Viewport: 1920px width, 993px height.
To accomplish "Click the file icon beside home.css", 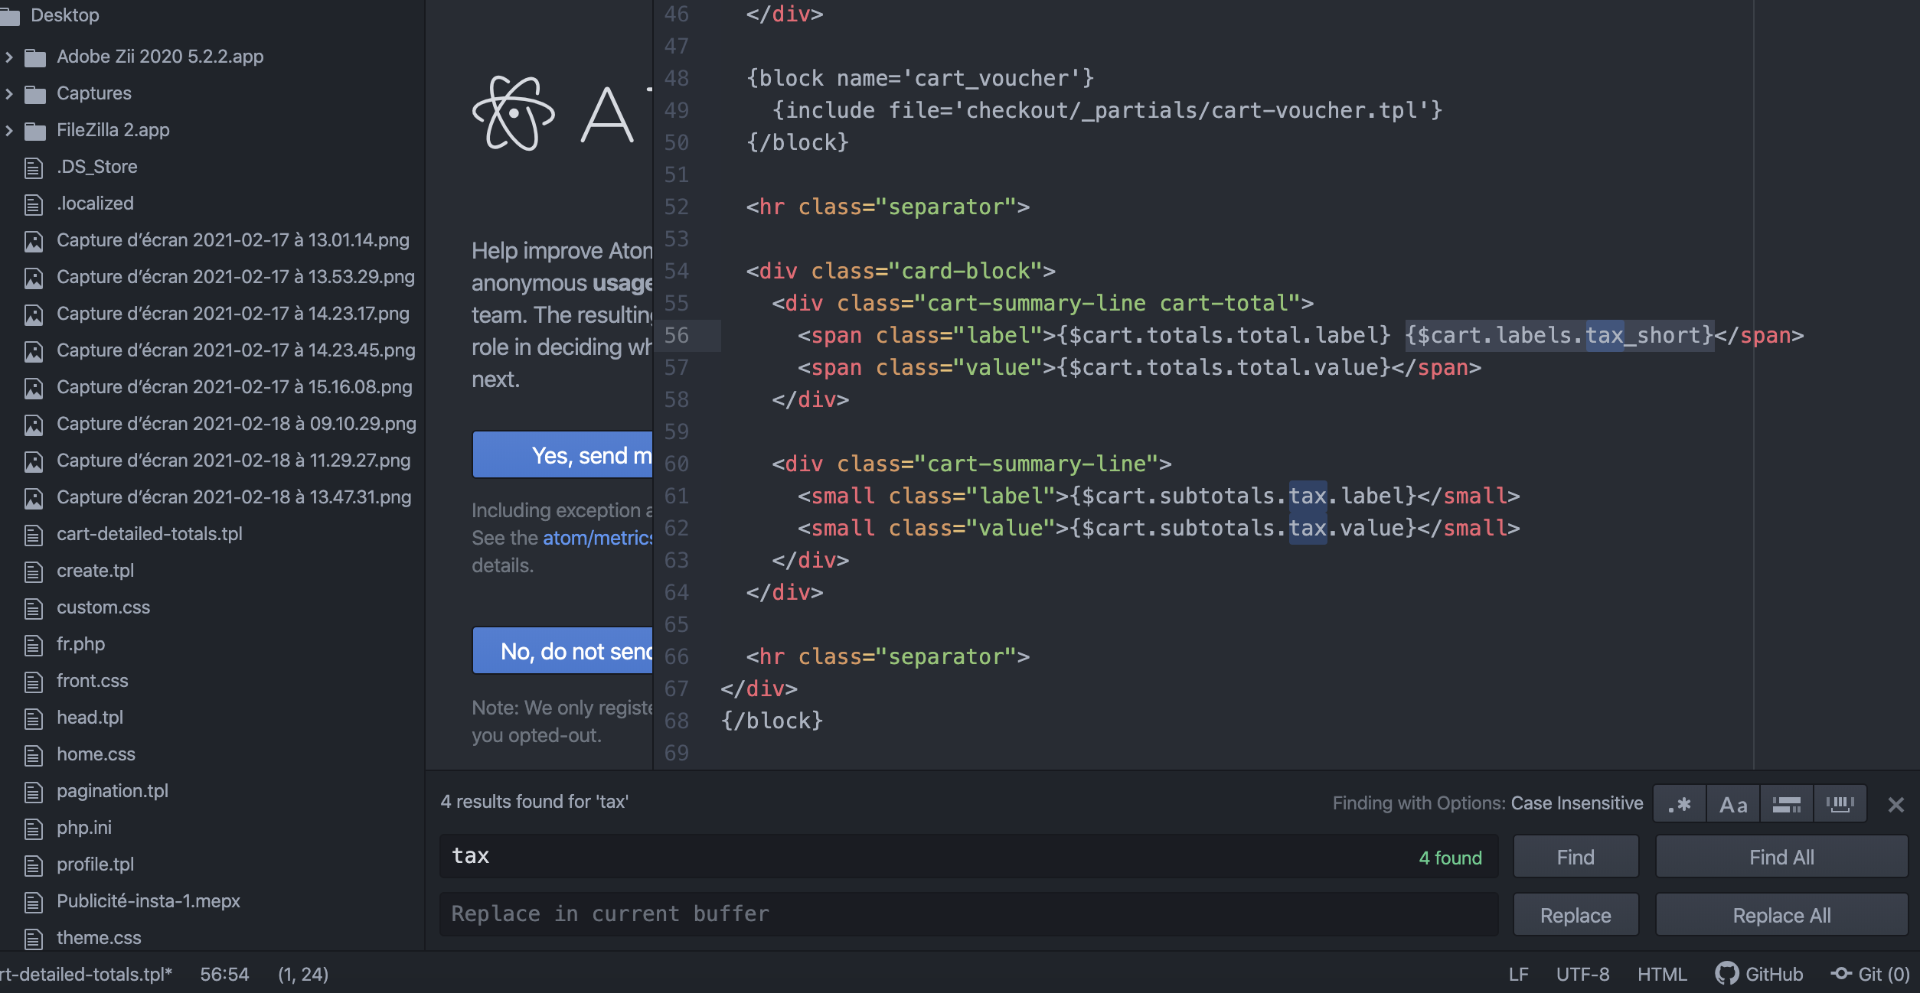I will [x=34, y=755].
